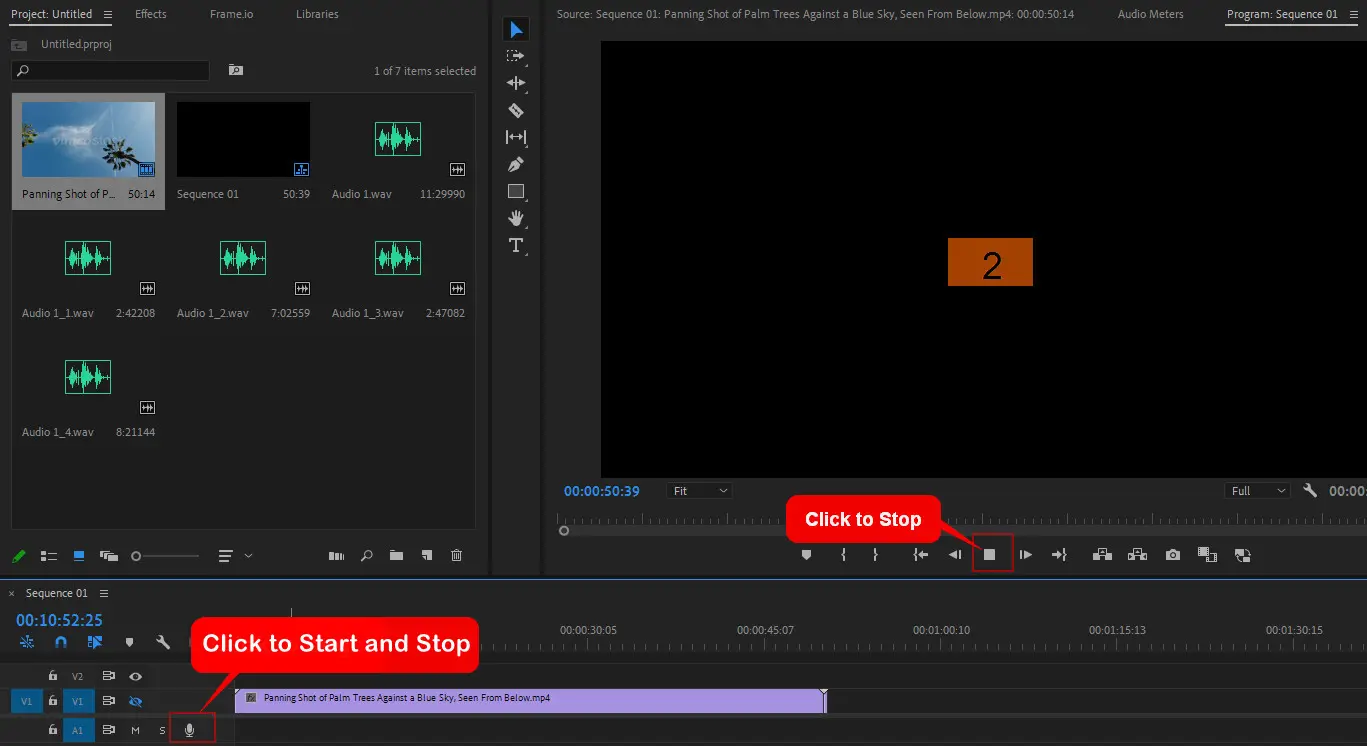This screenshot has width=1367, height=746.
Task: Select the Selection tool arrow
Action: (516, 30)
